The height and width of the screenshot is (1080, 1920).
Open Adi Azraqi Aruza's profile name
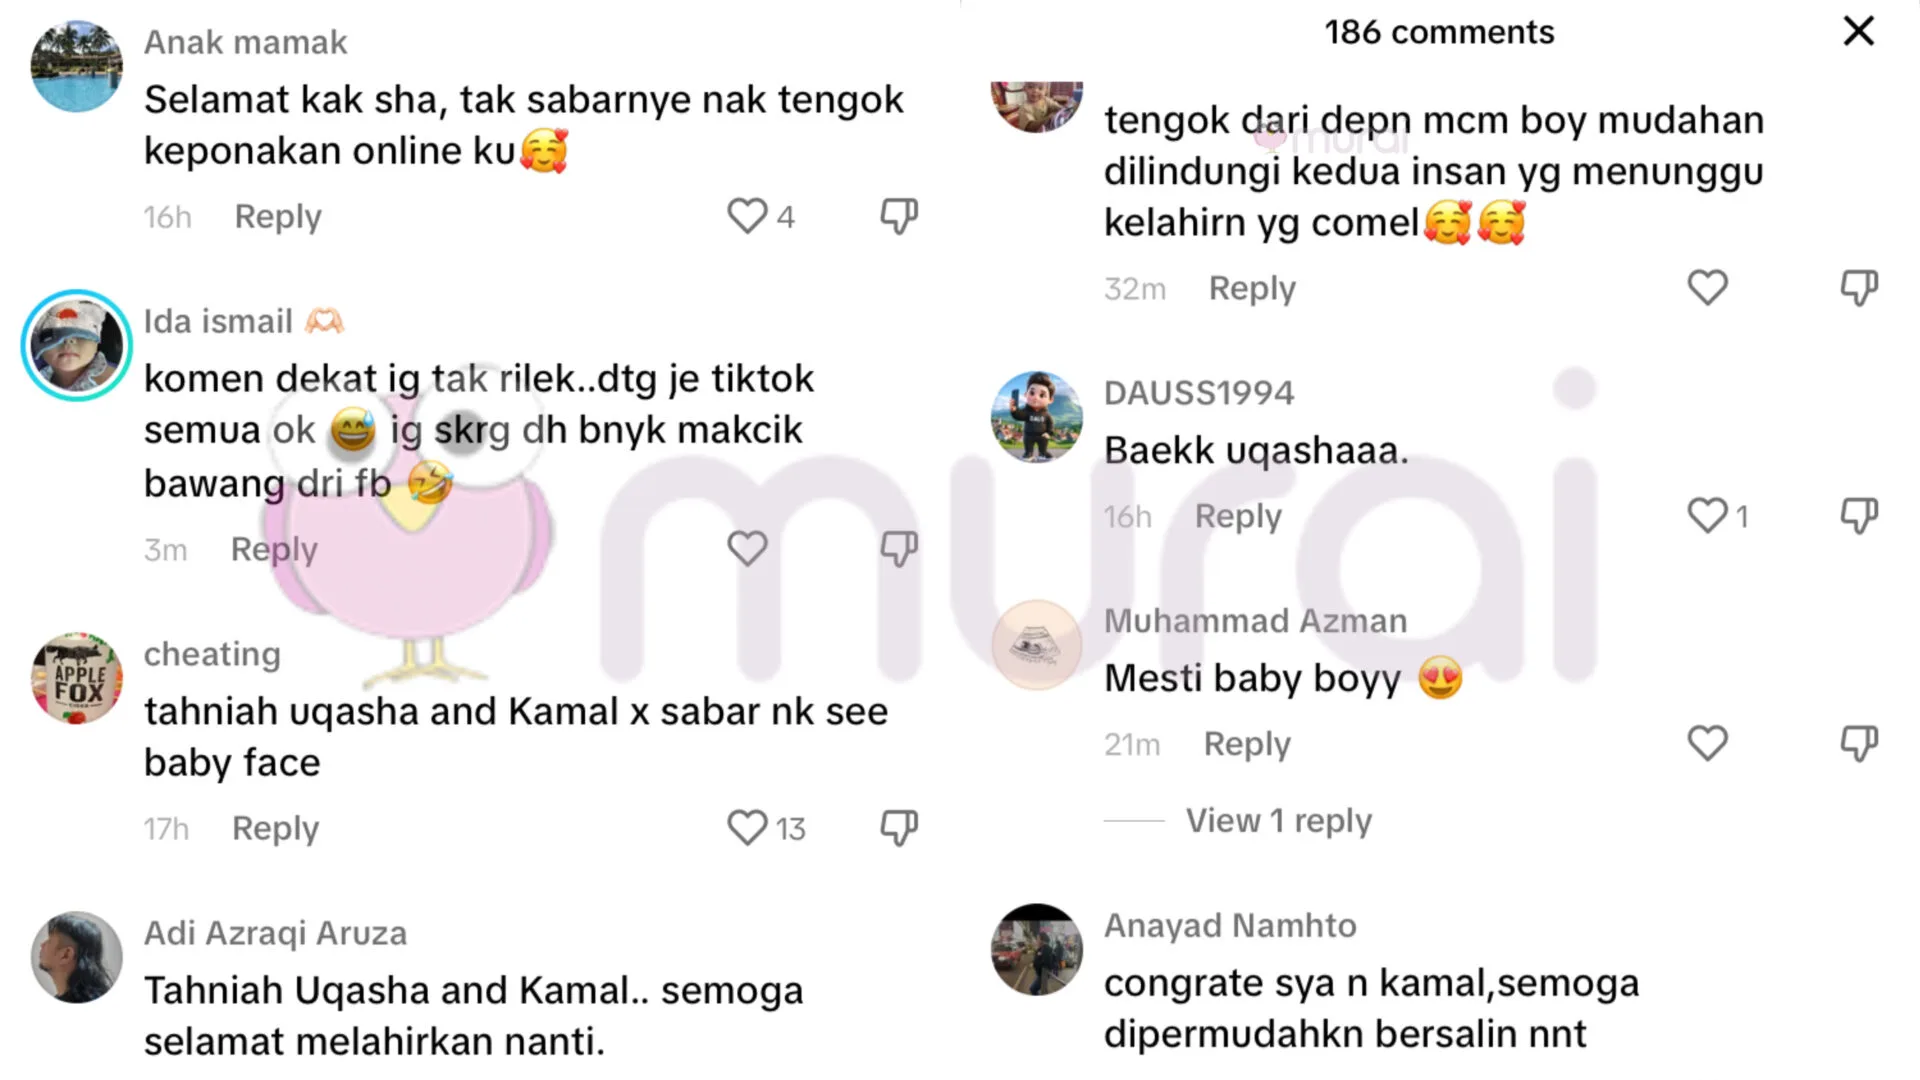275,933
